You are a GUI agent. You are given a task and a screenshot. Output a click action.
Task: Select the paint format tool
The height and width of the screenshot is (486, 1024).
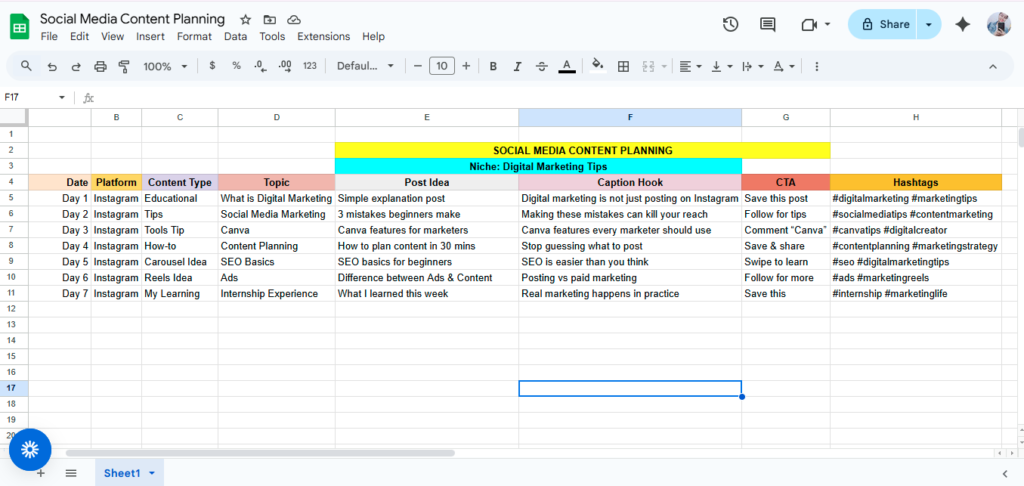tap(124, 66)
